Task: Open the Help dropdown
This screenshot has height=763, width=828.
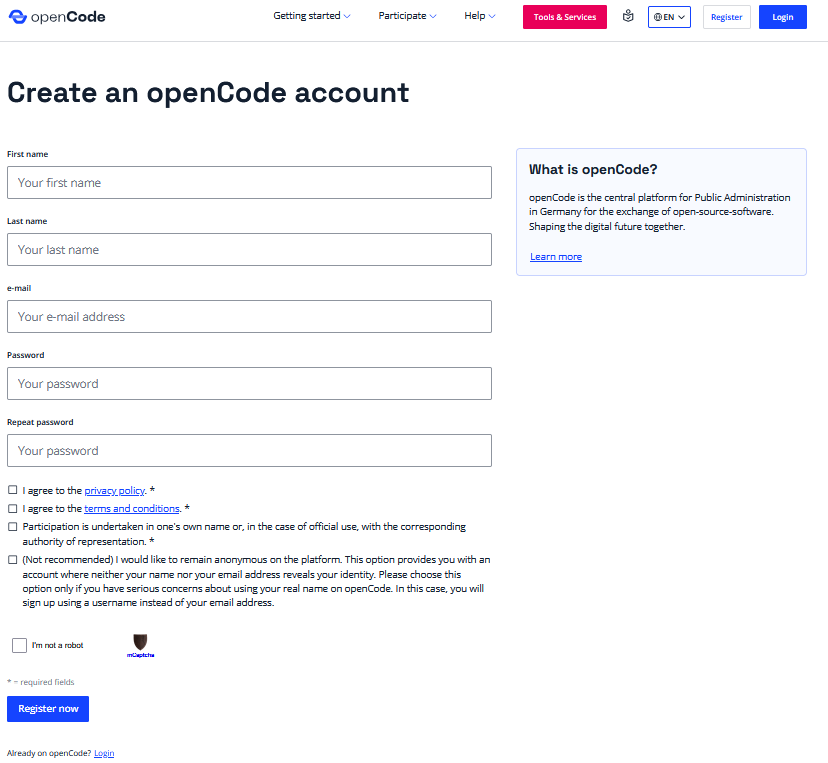Action: coord(479,16)
